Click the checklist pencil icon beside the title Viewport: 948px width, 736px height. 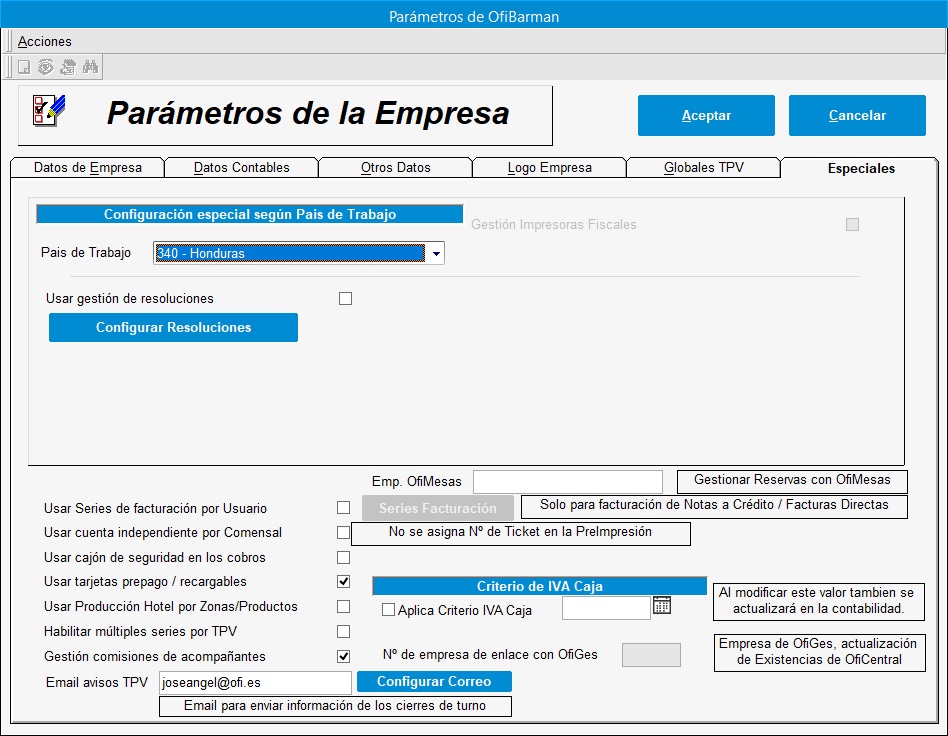pos(49,111)
